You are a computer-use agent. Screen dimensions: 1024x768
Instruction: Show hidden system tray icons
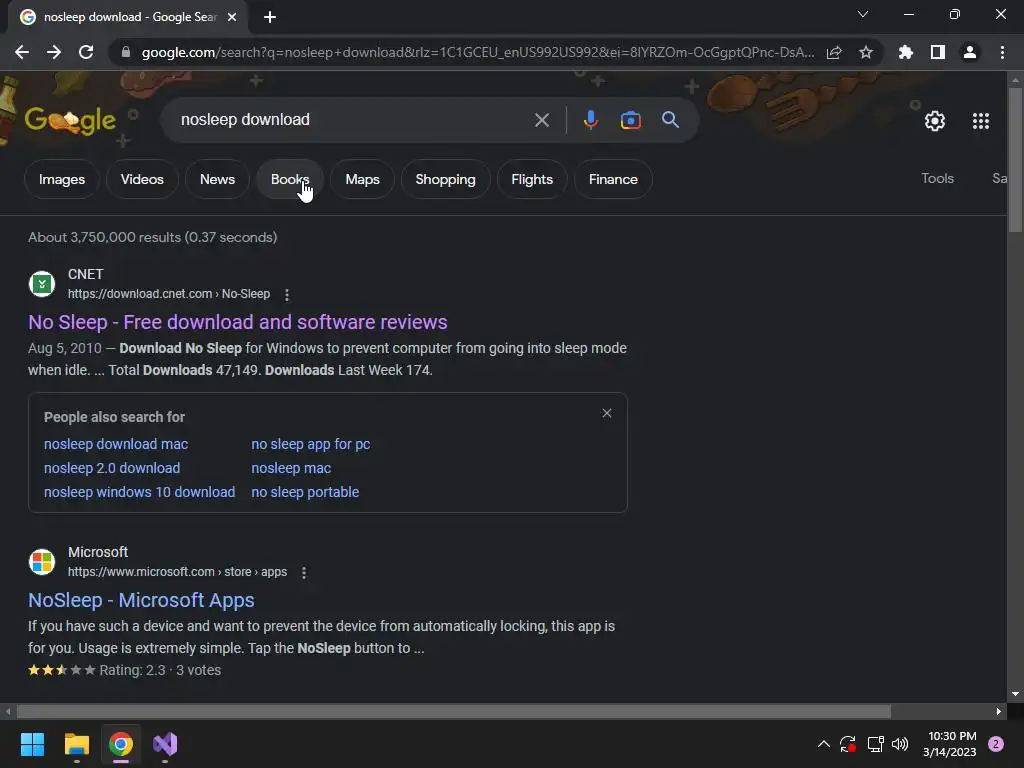pyautogui.click(x=824, y=744)
